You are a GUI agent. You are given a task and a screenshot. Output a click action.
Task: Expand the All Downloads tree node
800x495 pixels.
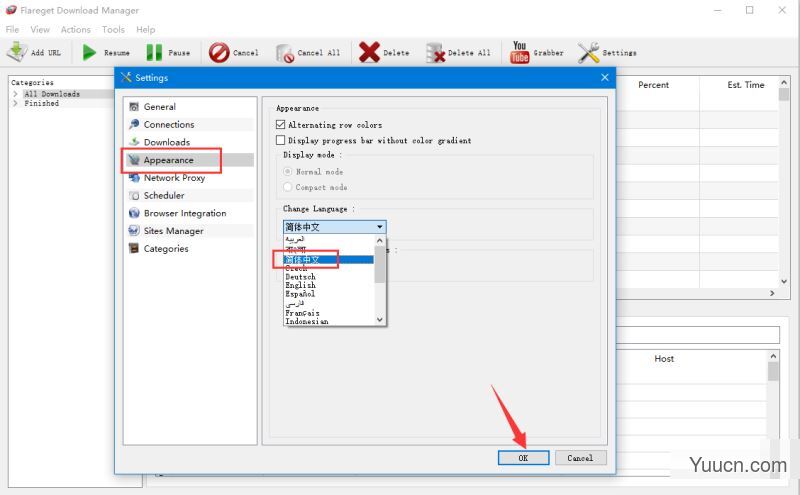pos(15,94)
